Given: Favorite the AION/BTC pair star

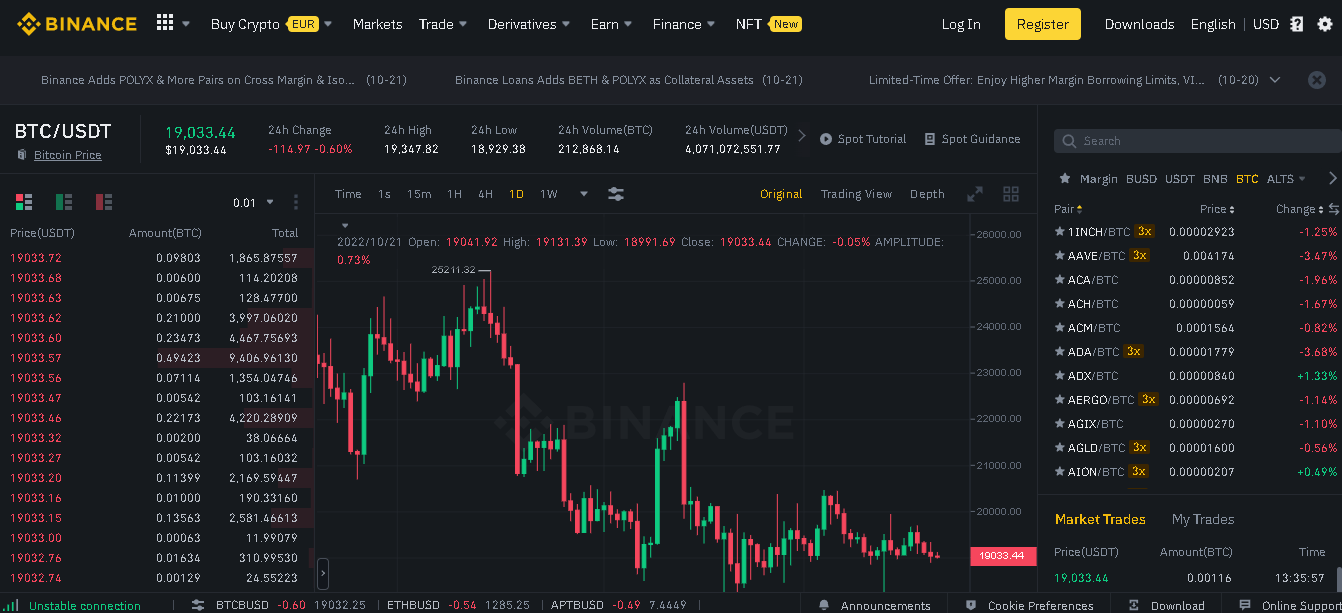Looking at the screenshot, I should coord(1060,471).
